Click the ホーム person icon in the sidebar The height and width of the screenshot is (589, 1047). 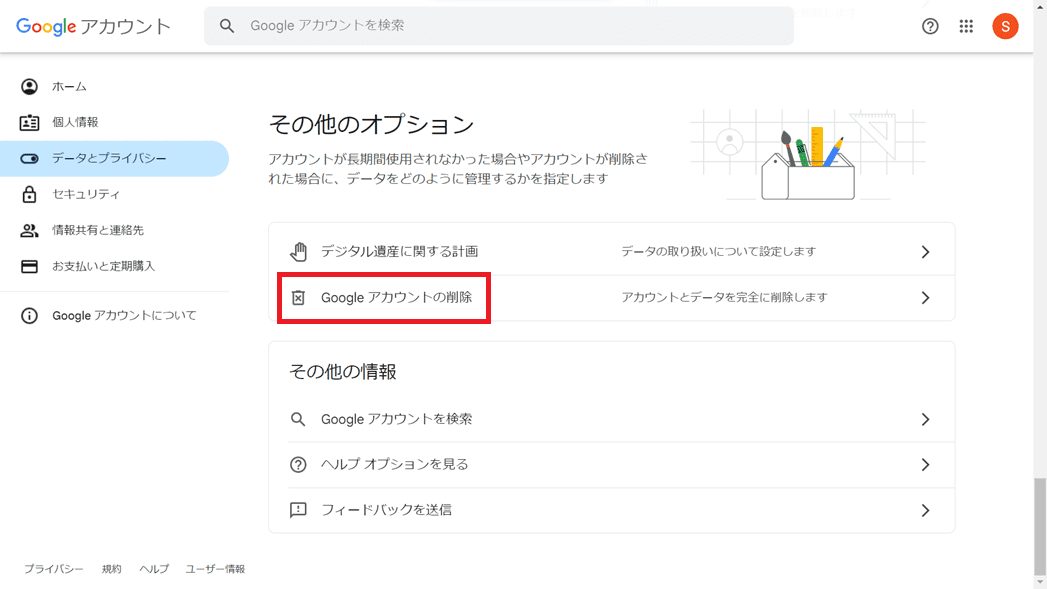pos(29,86)
